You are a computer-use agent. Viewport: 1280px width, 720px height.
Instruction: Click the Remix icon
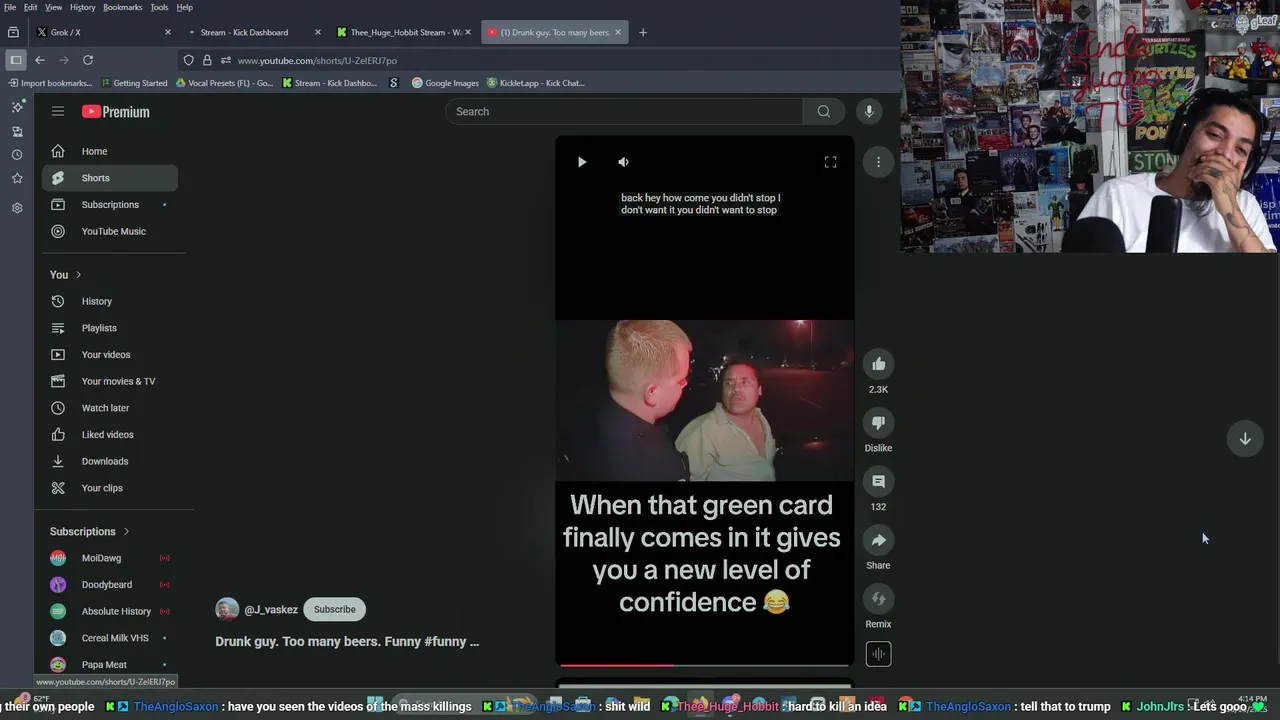878,599
